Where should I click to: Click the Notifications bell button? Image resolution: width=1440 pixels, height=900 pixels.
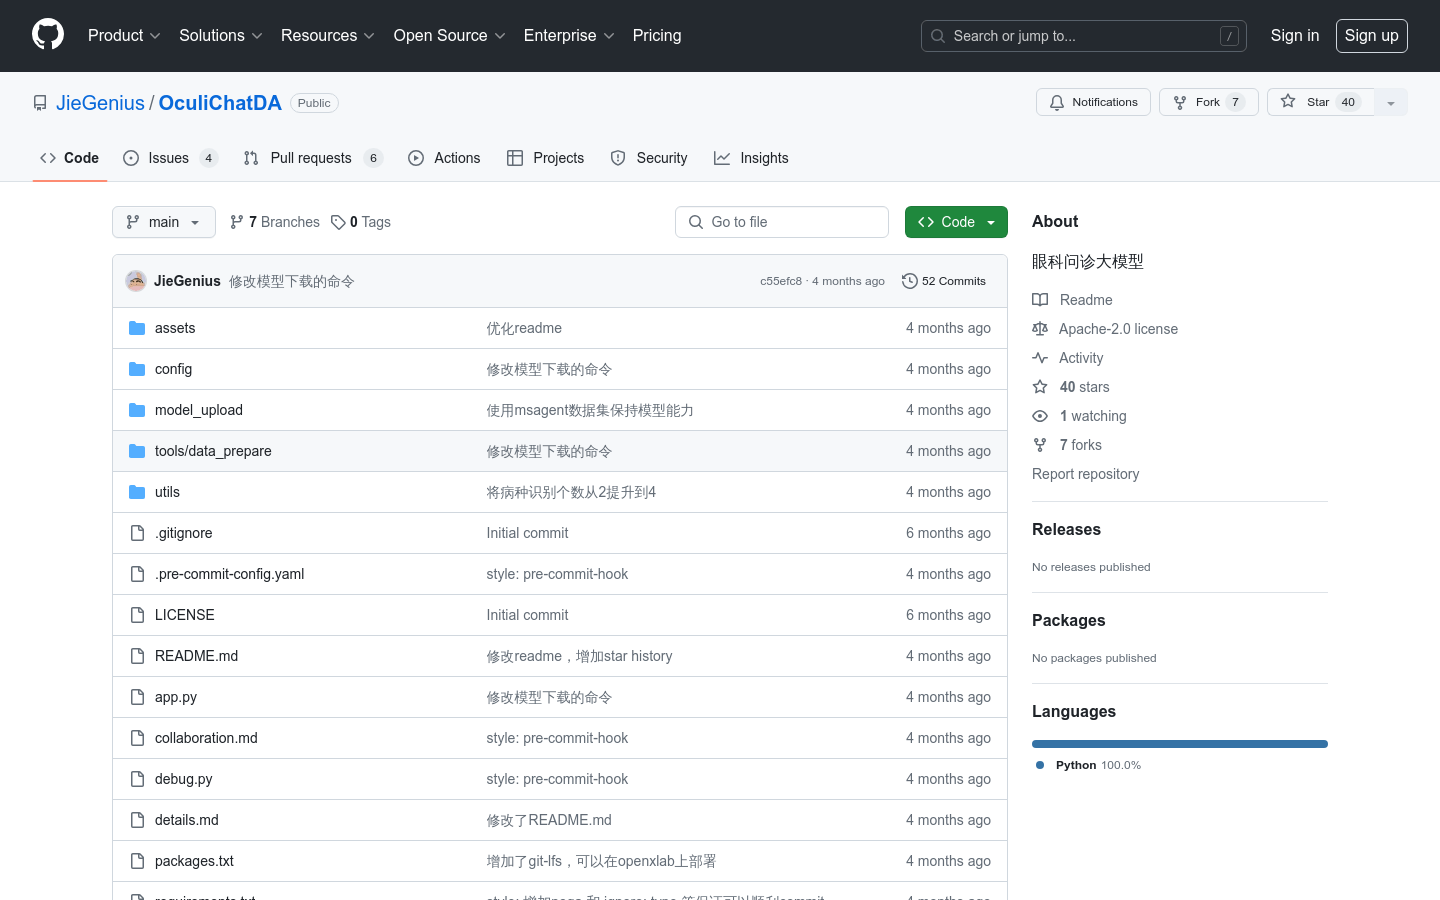click(x=1093, y=102)
